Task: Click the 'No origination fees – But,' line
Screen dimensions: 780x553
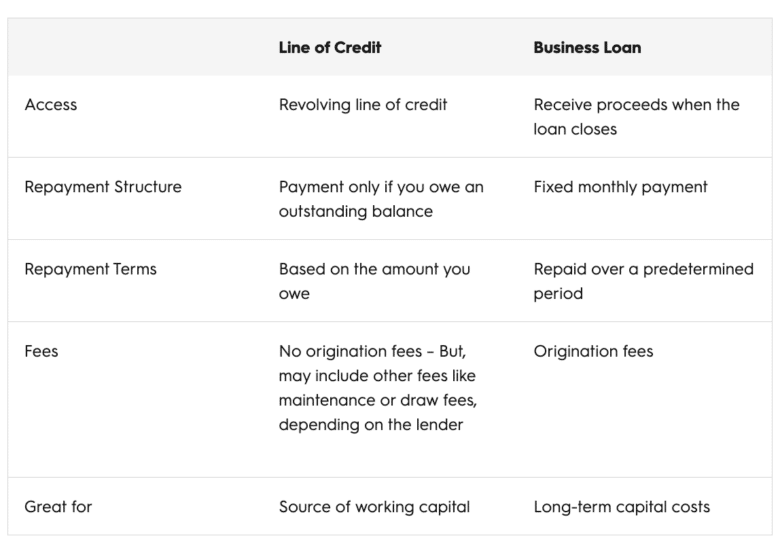Action: (373, 351)
